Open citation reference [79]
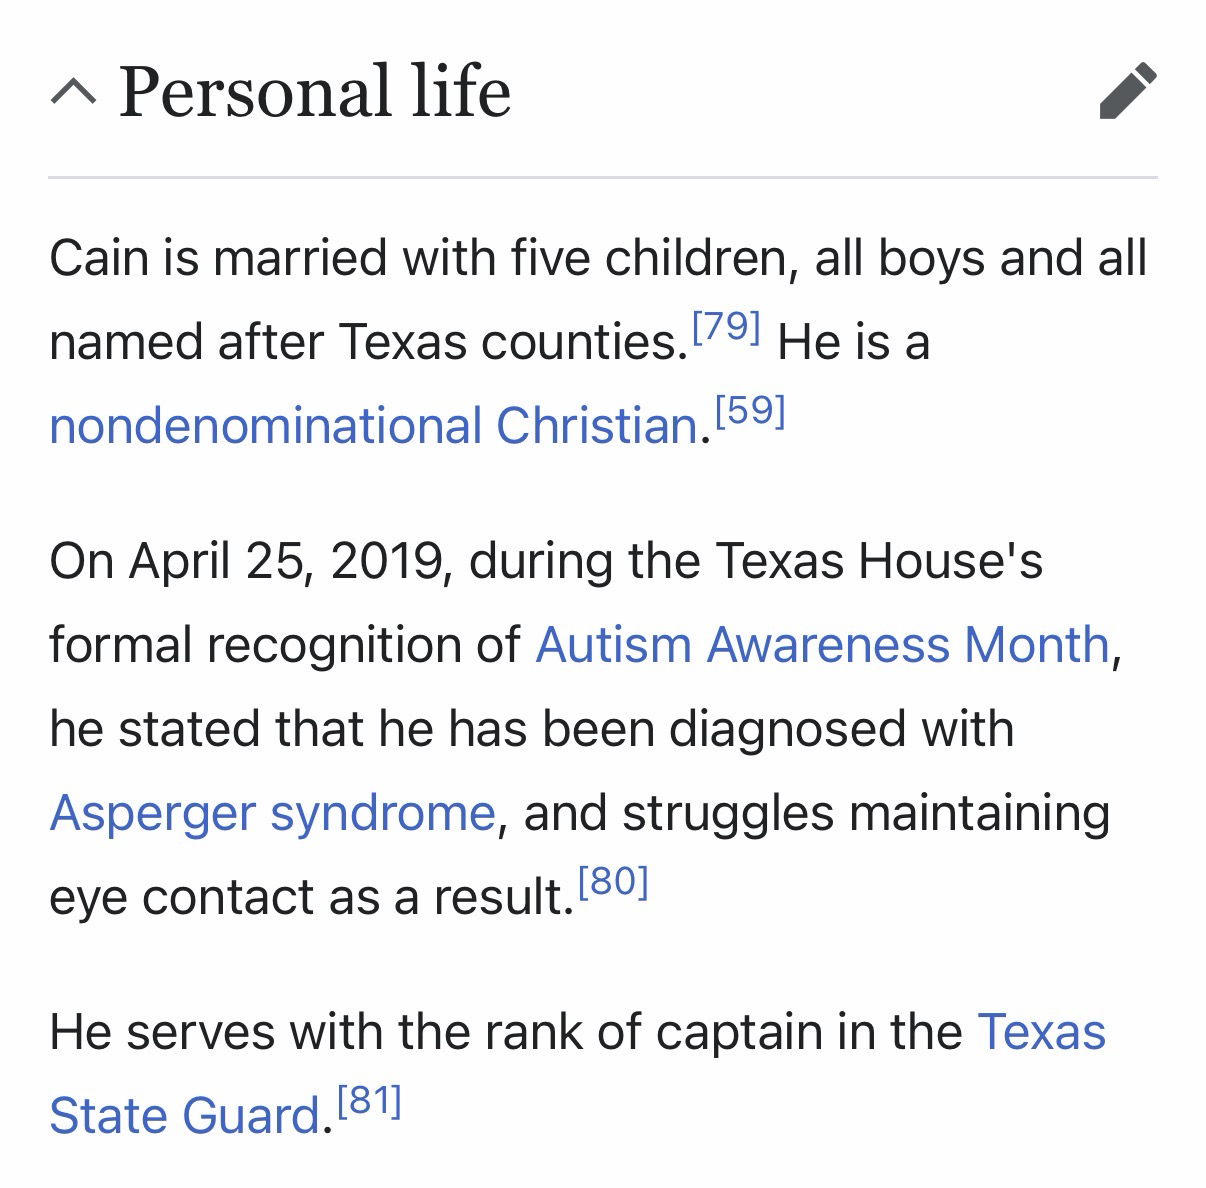 coord(726,326)
